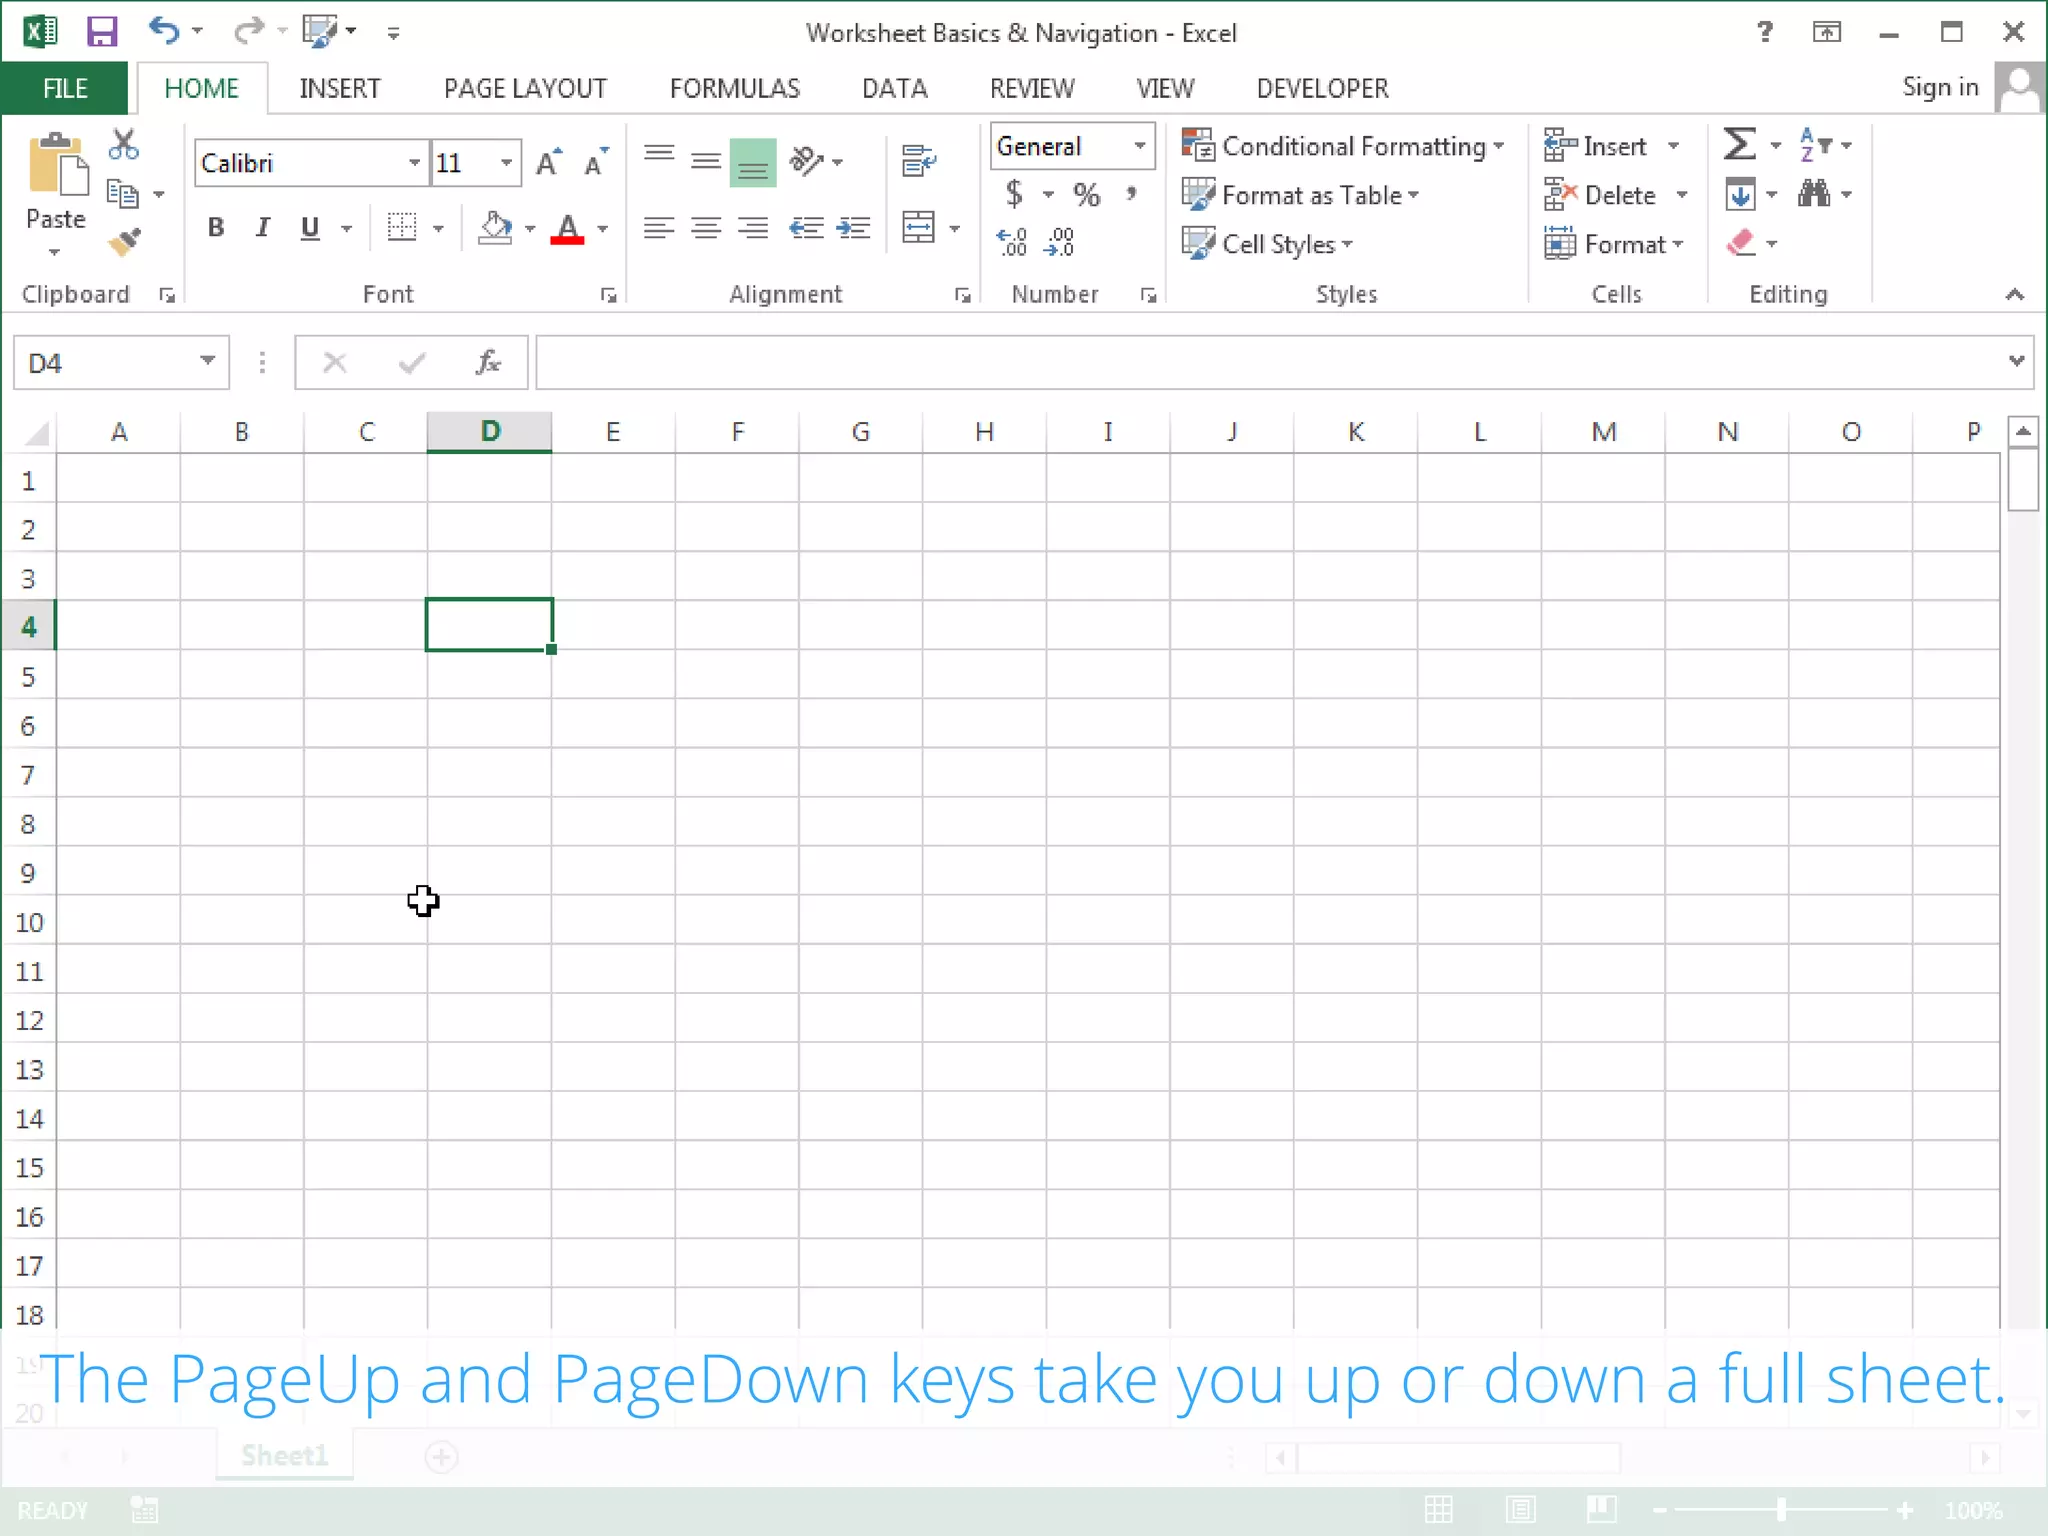
Task: Toggle Bold formatting
Action: tap(216, 228)
